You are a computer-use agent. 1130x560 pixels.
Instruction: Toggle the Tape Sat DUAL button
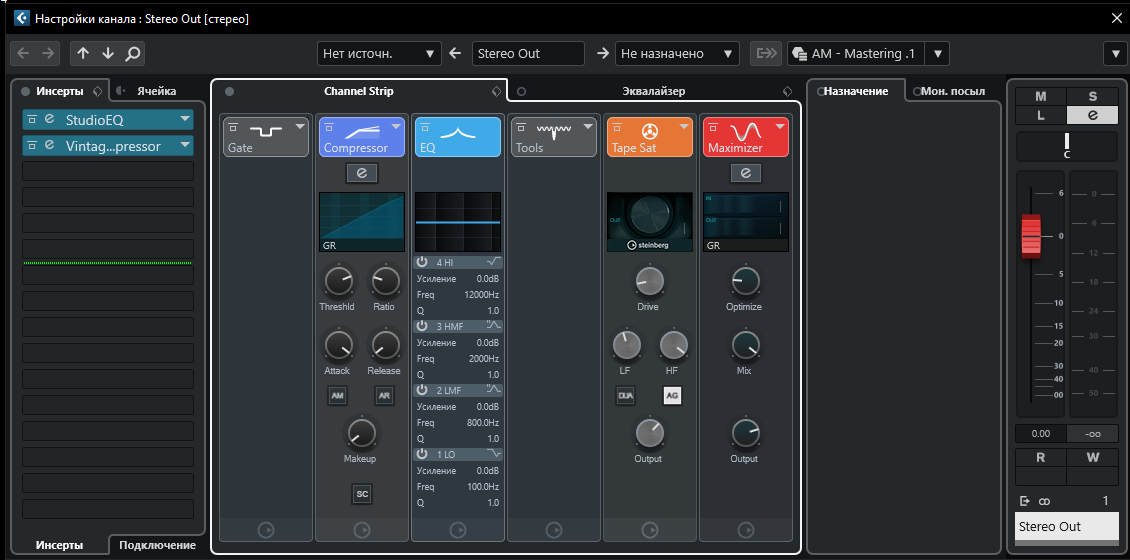[625, 396]
